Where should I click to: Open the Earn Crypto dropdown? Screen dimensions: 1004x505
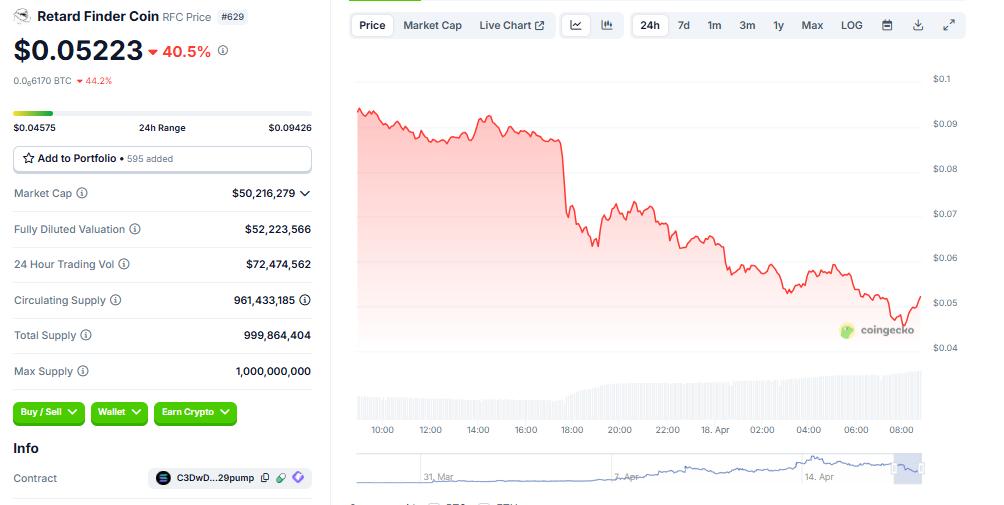click(x=195, y=412)
